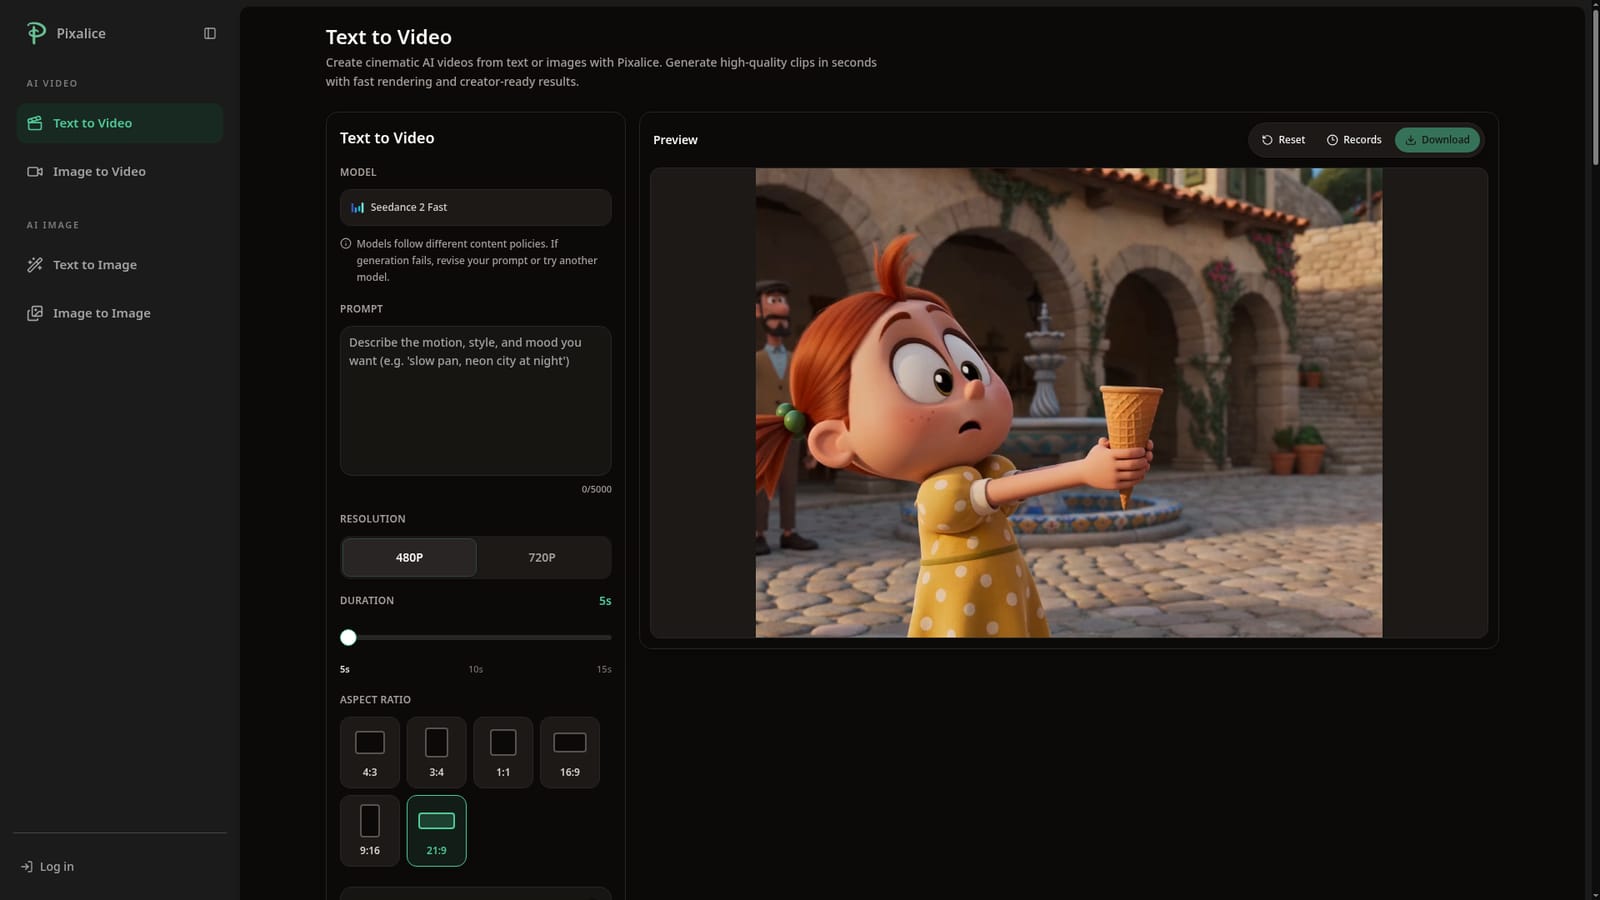Reset the preview
This screenshot has height=900, width=1600.
1283,140
